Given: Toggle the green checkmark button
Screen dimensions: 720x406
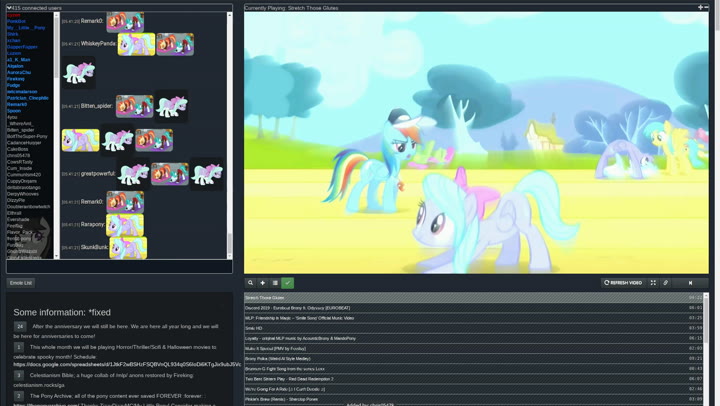Looking at the screenshot, I should 287,283.
